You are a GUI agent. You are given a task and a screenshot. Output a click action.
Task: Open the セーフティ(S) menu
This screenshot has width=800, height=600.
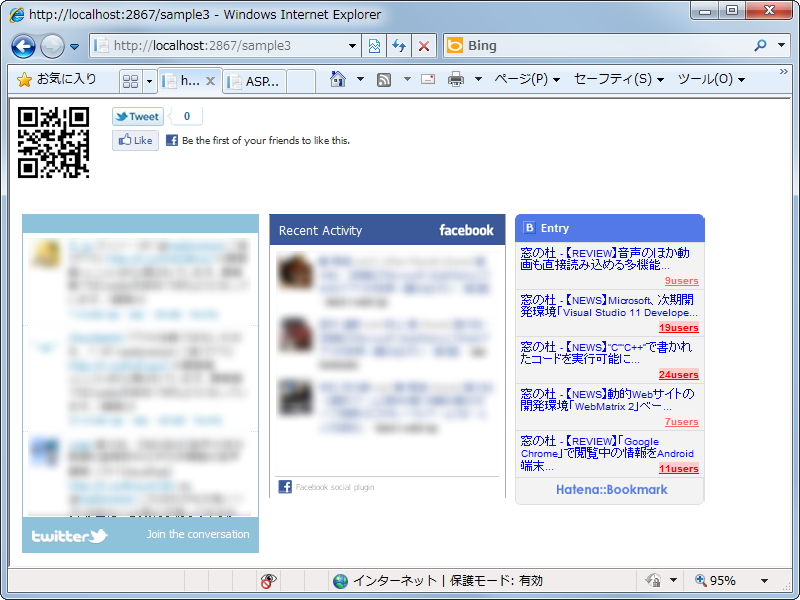618,79
